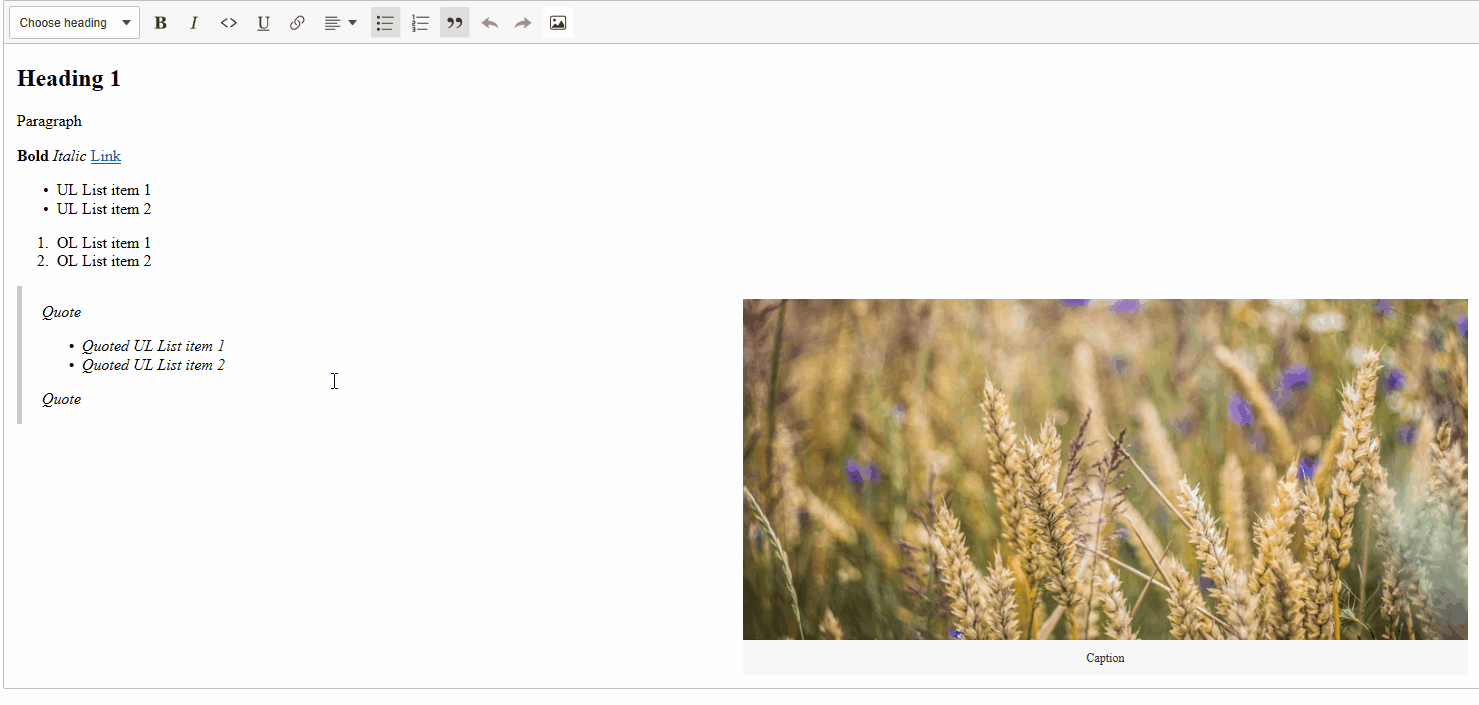The height and width of the screenshot is (705, 1479).
Task: Click the image Caption field
Action: coord(1105,658)
